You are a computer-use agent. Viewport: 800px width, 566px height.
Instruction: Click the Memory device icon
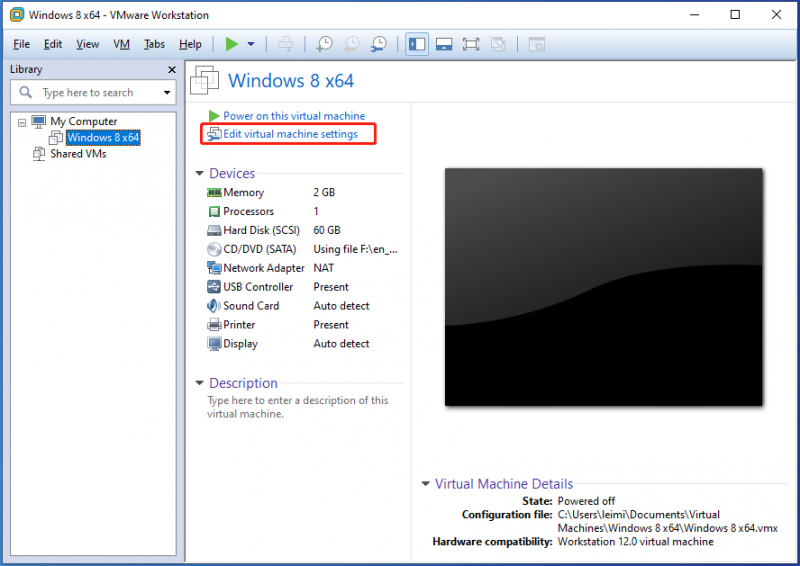pyautogui.click(x=214, y=192)
